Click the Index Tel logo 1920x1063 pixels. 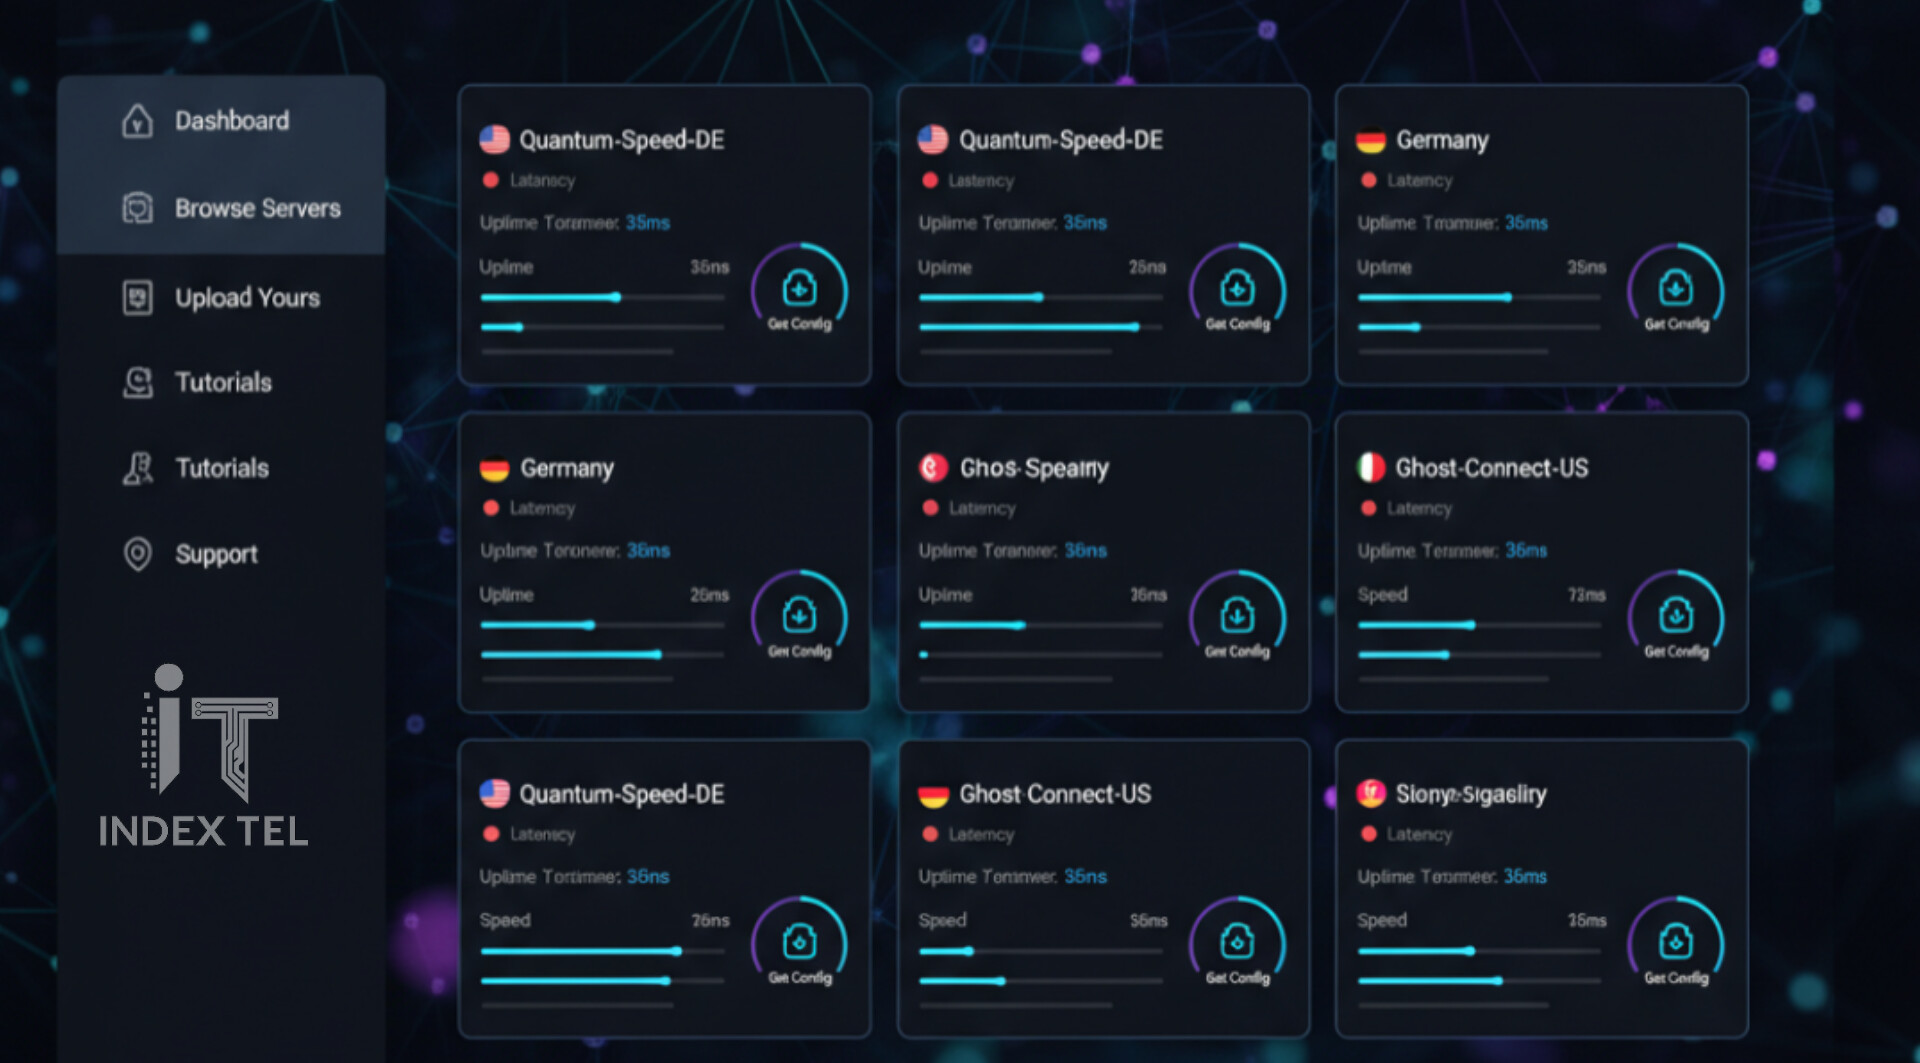pos(204,758)
